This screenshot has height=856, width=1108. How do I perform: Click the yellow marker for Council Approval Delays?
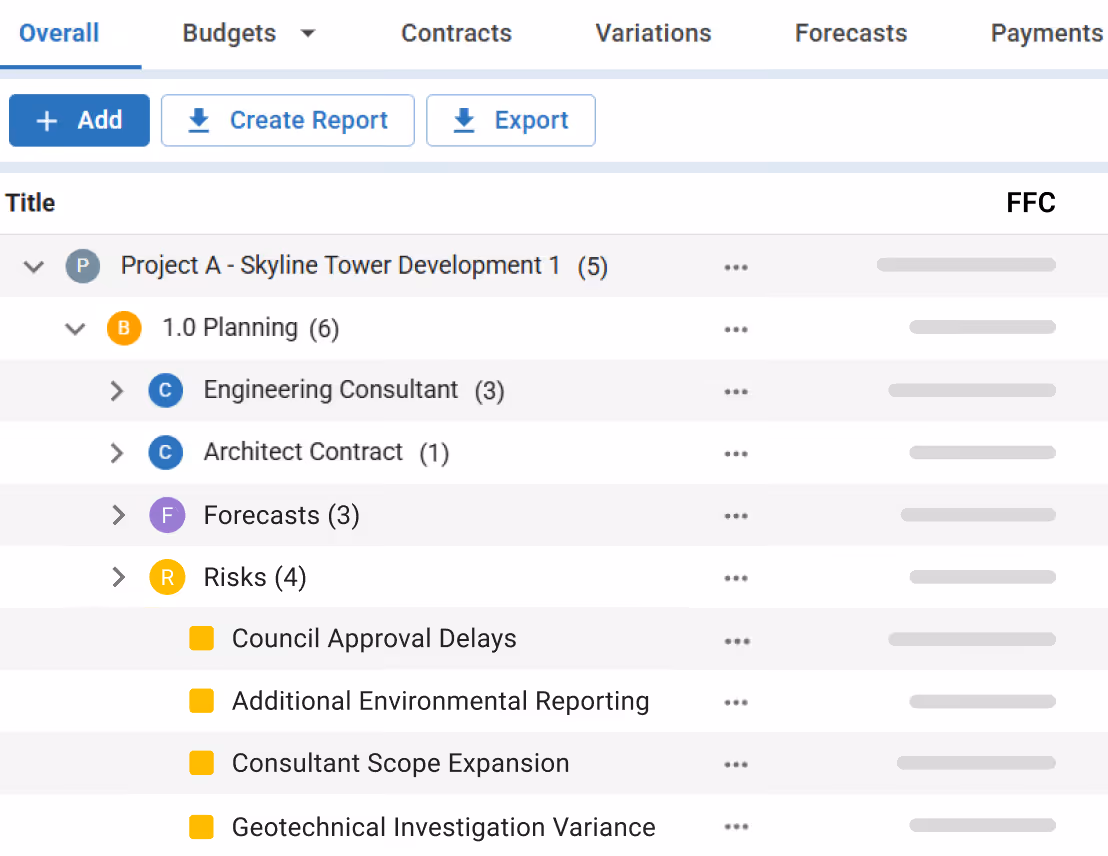[x=201, y=638]
